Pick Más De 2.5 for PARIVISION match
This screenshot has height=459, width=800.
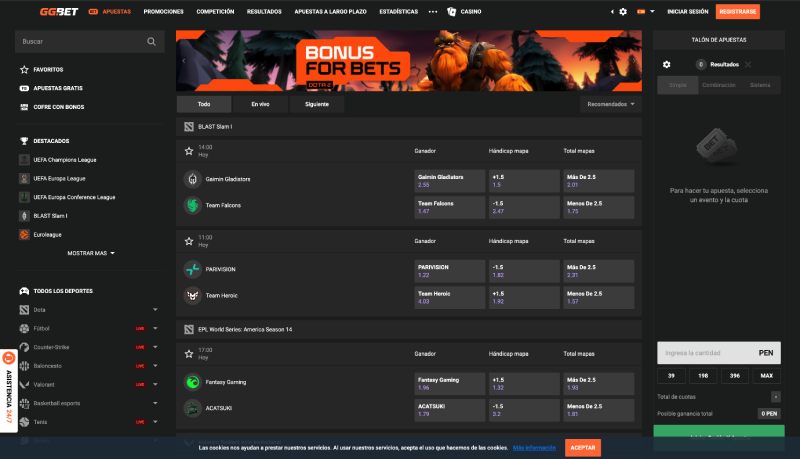[x=598, y=271]
